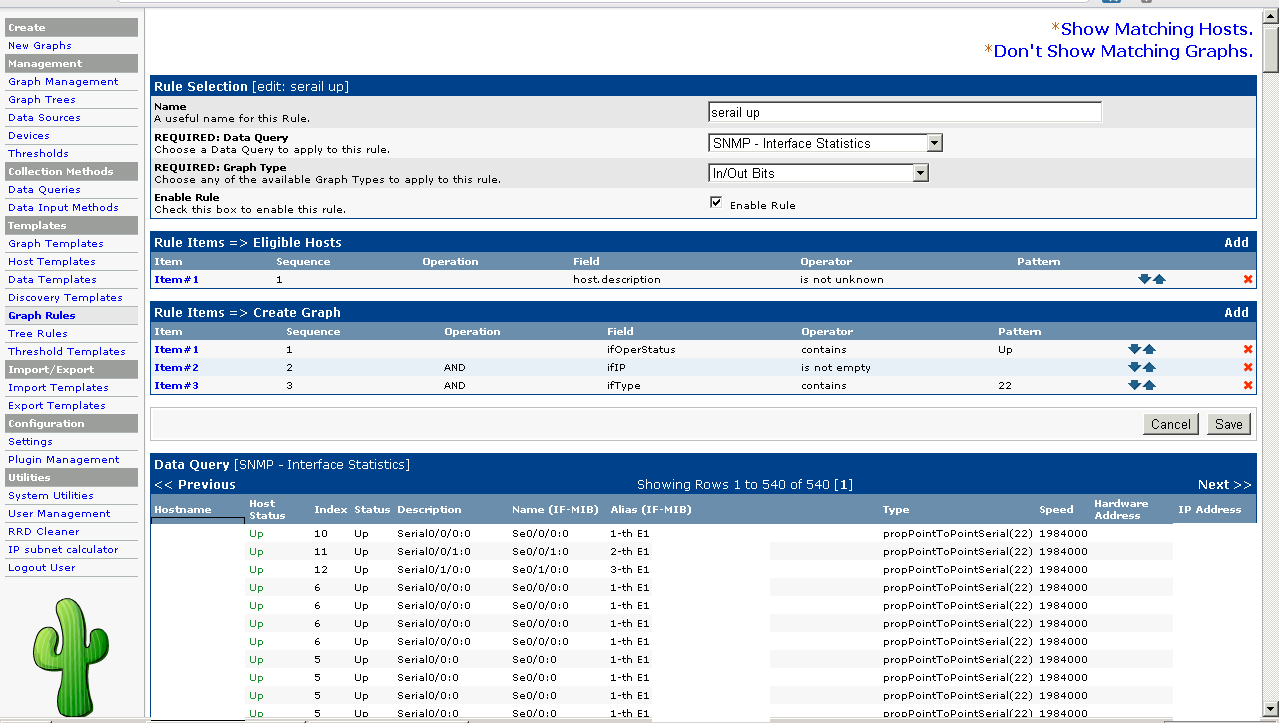The image size is (1280, 723).
Task: Open Item#3 in Create Graph table
Action: (177, 386)
